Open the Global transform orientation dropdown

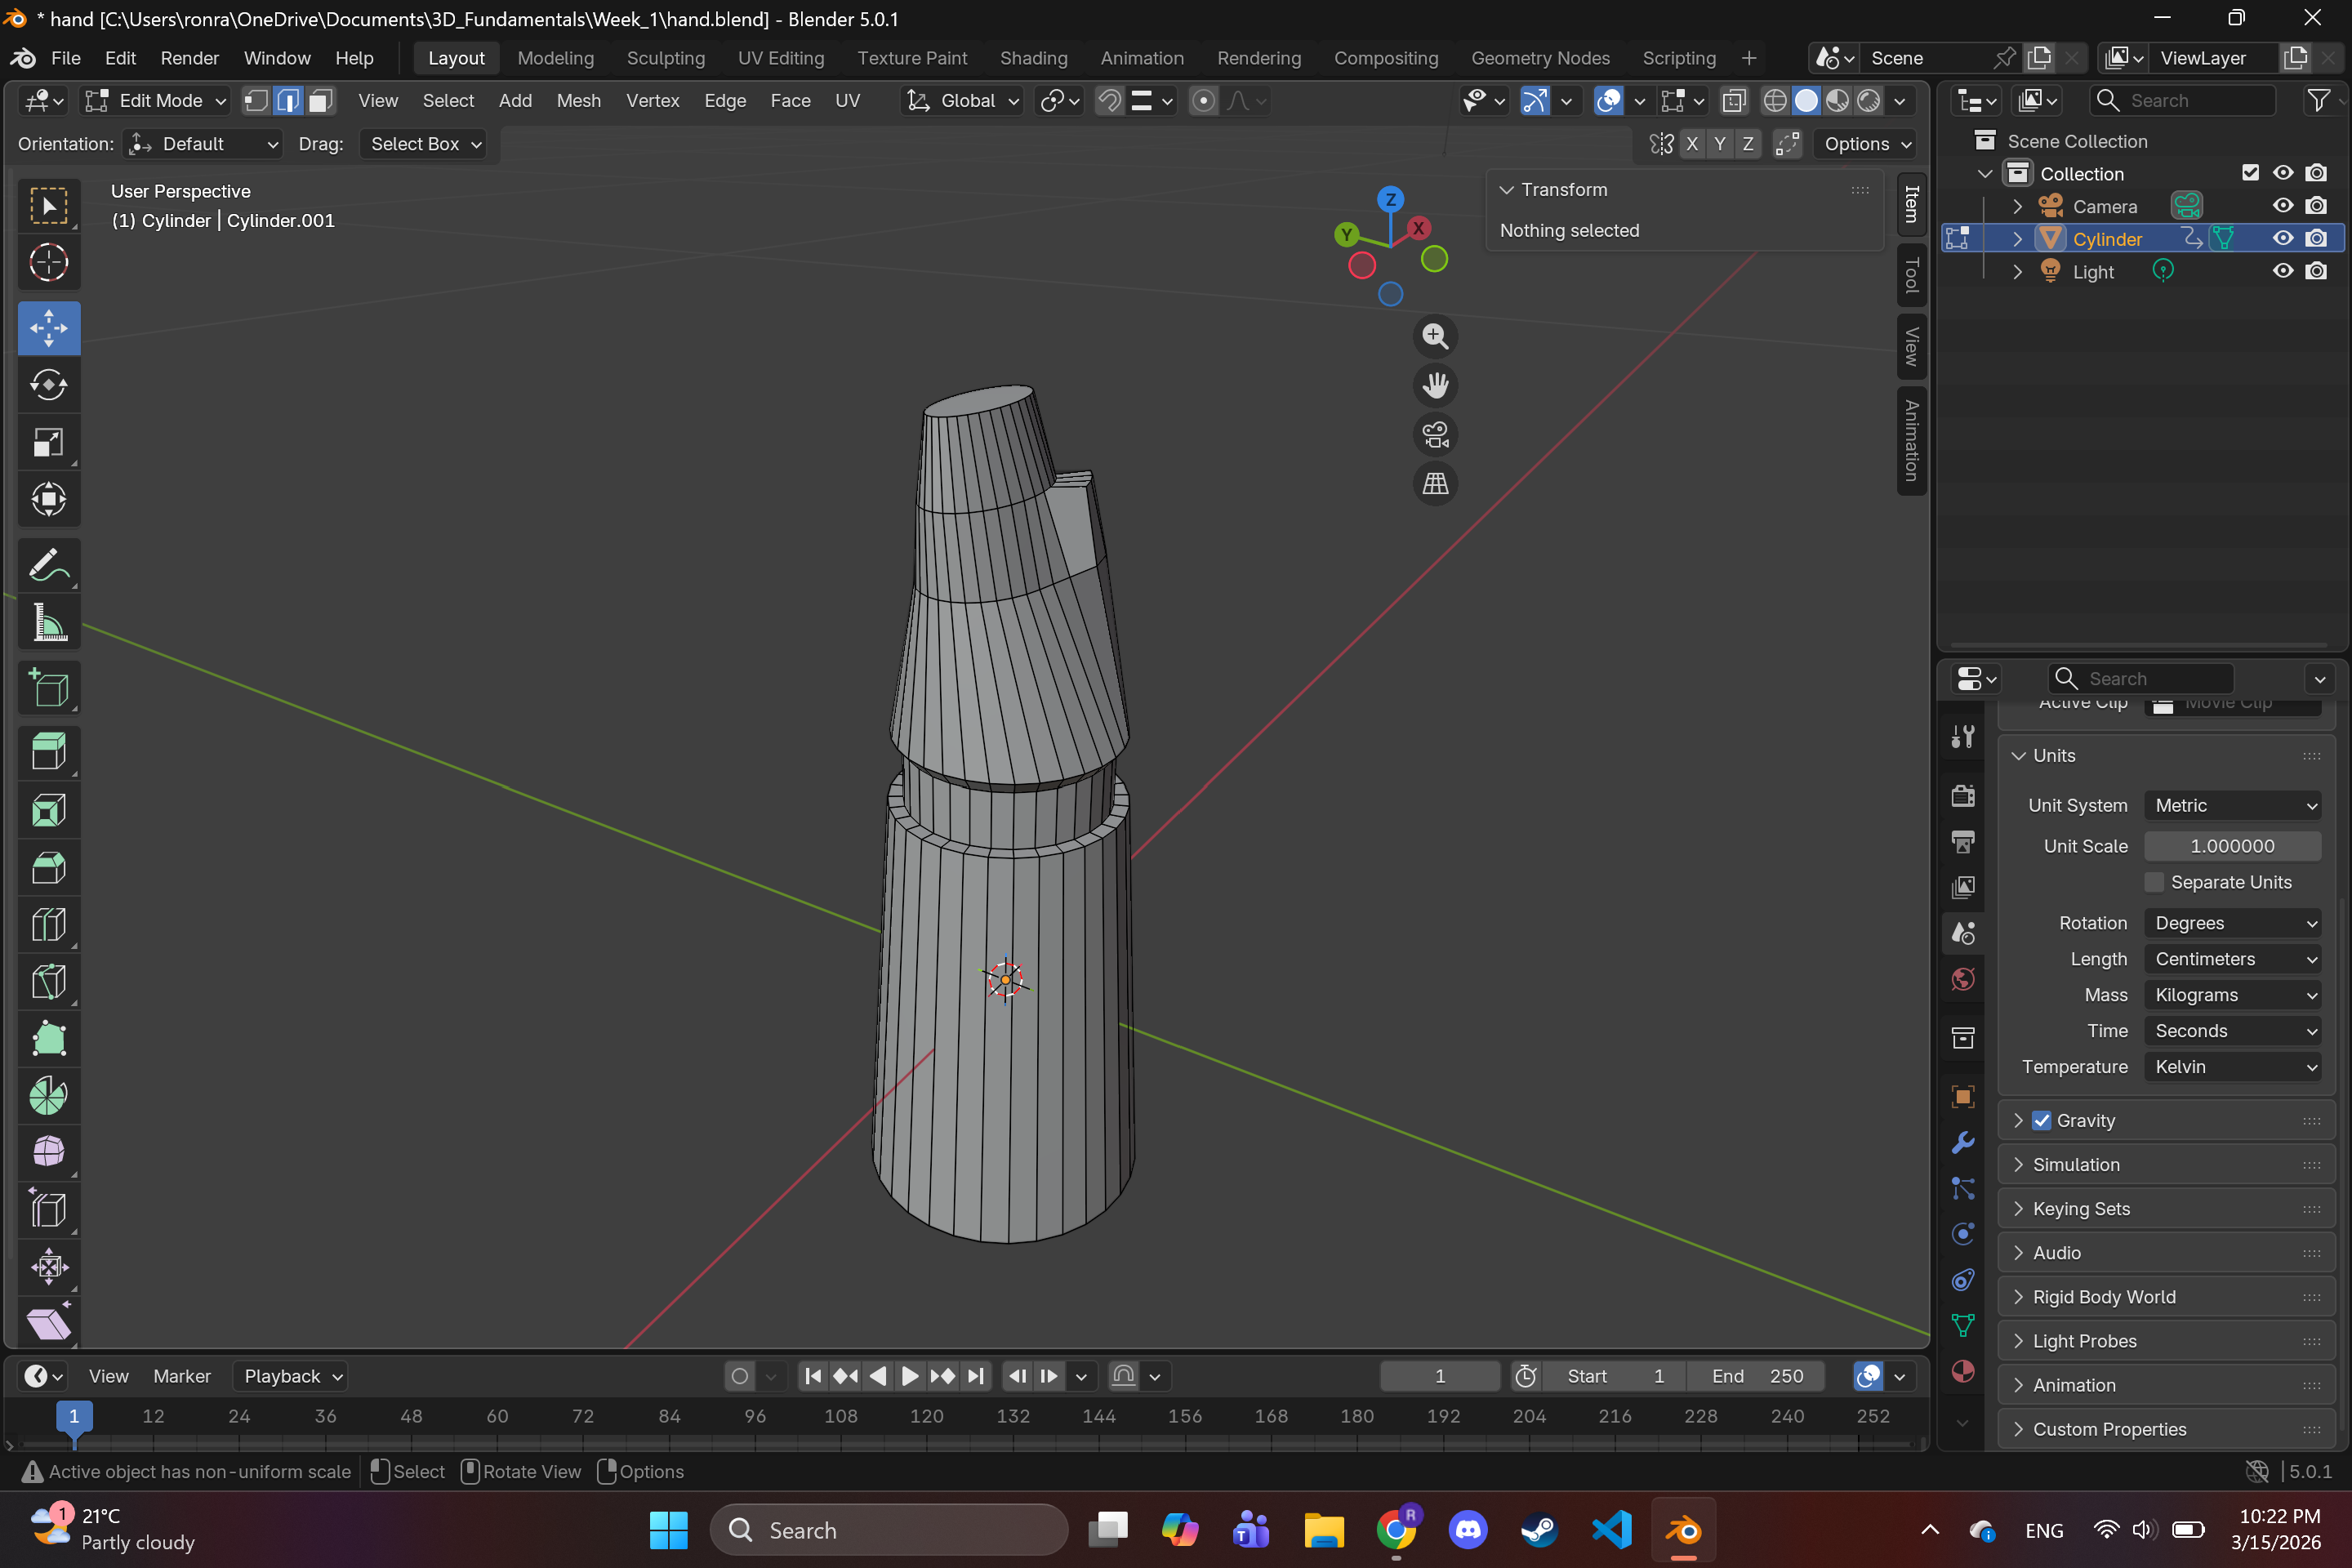click(x=962, y=100)
